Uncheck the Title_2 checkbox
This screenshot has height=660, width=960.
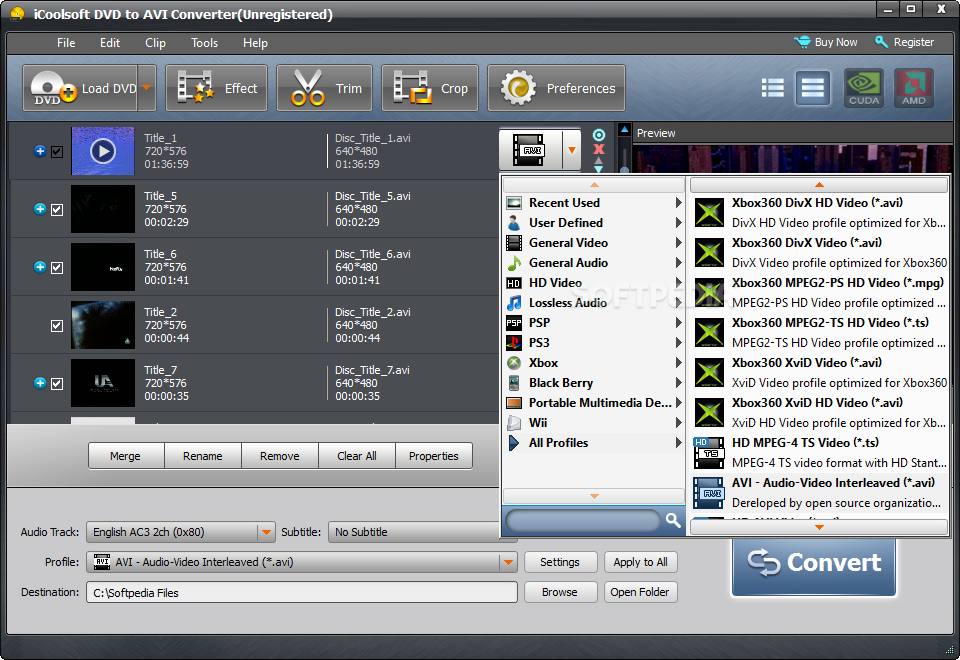click(57, 326)
